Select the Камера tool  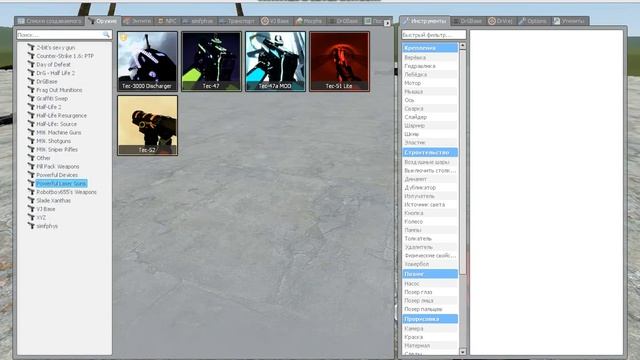pos(430,329)
